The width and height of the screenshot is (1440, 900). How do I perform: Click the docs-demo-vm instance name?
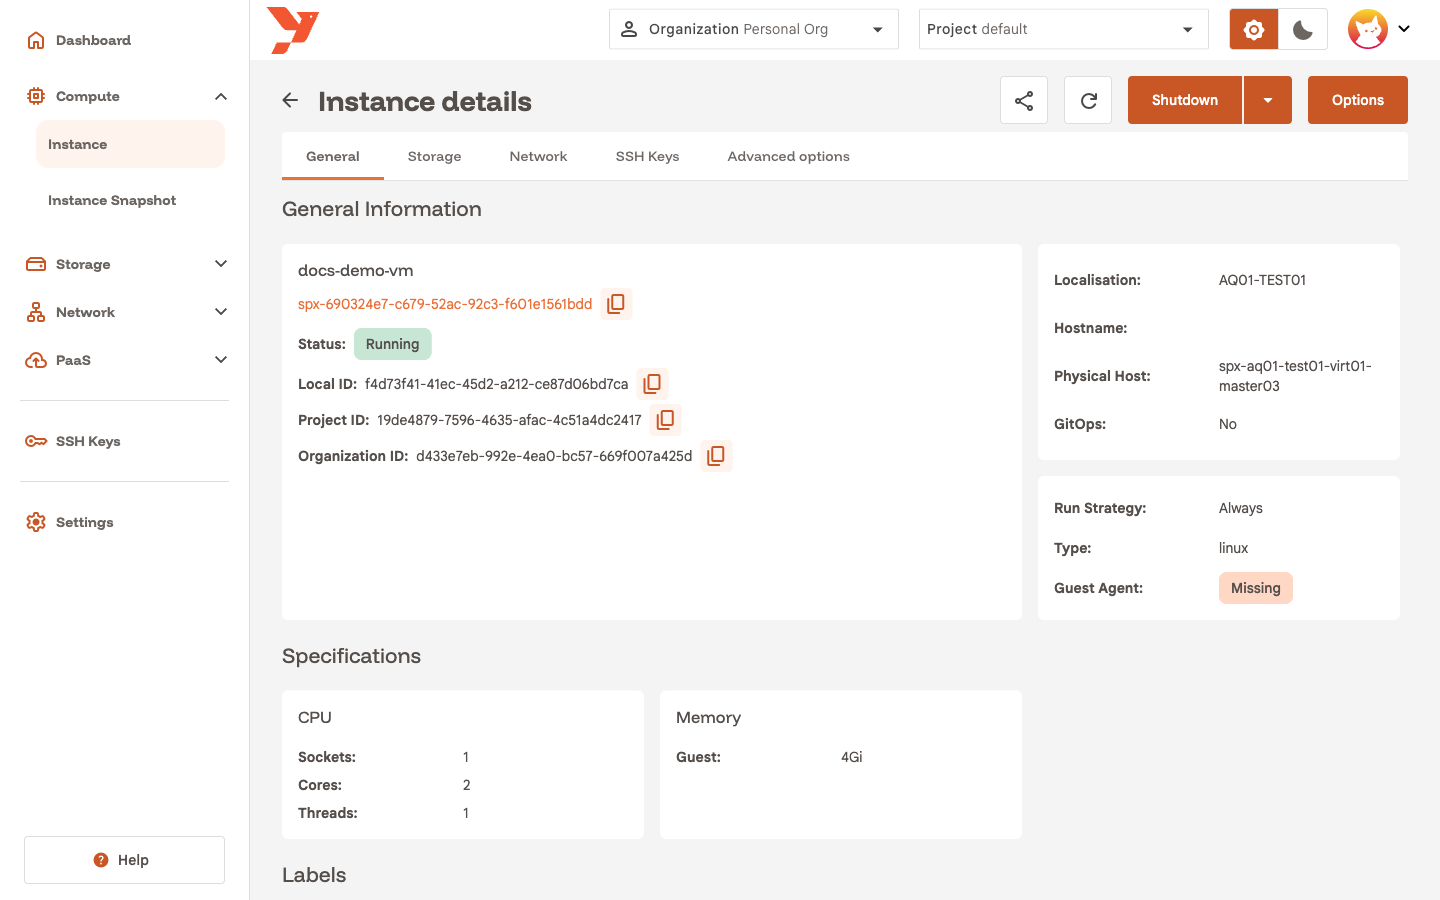pyautogui.click(x=355, y=270)
